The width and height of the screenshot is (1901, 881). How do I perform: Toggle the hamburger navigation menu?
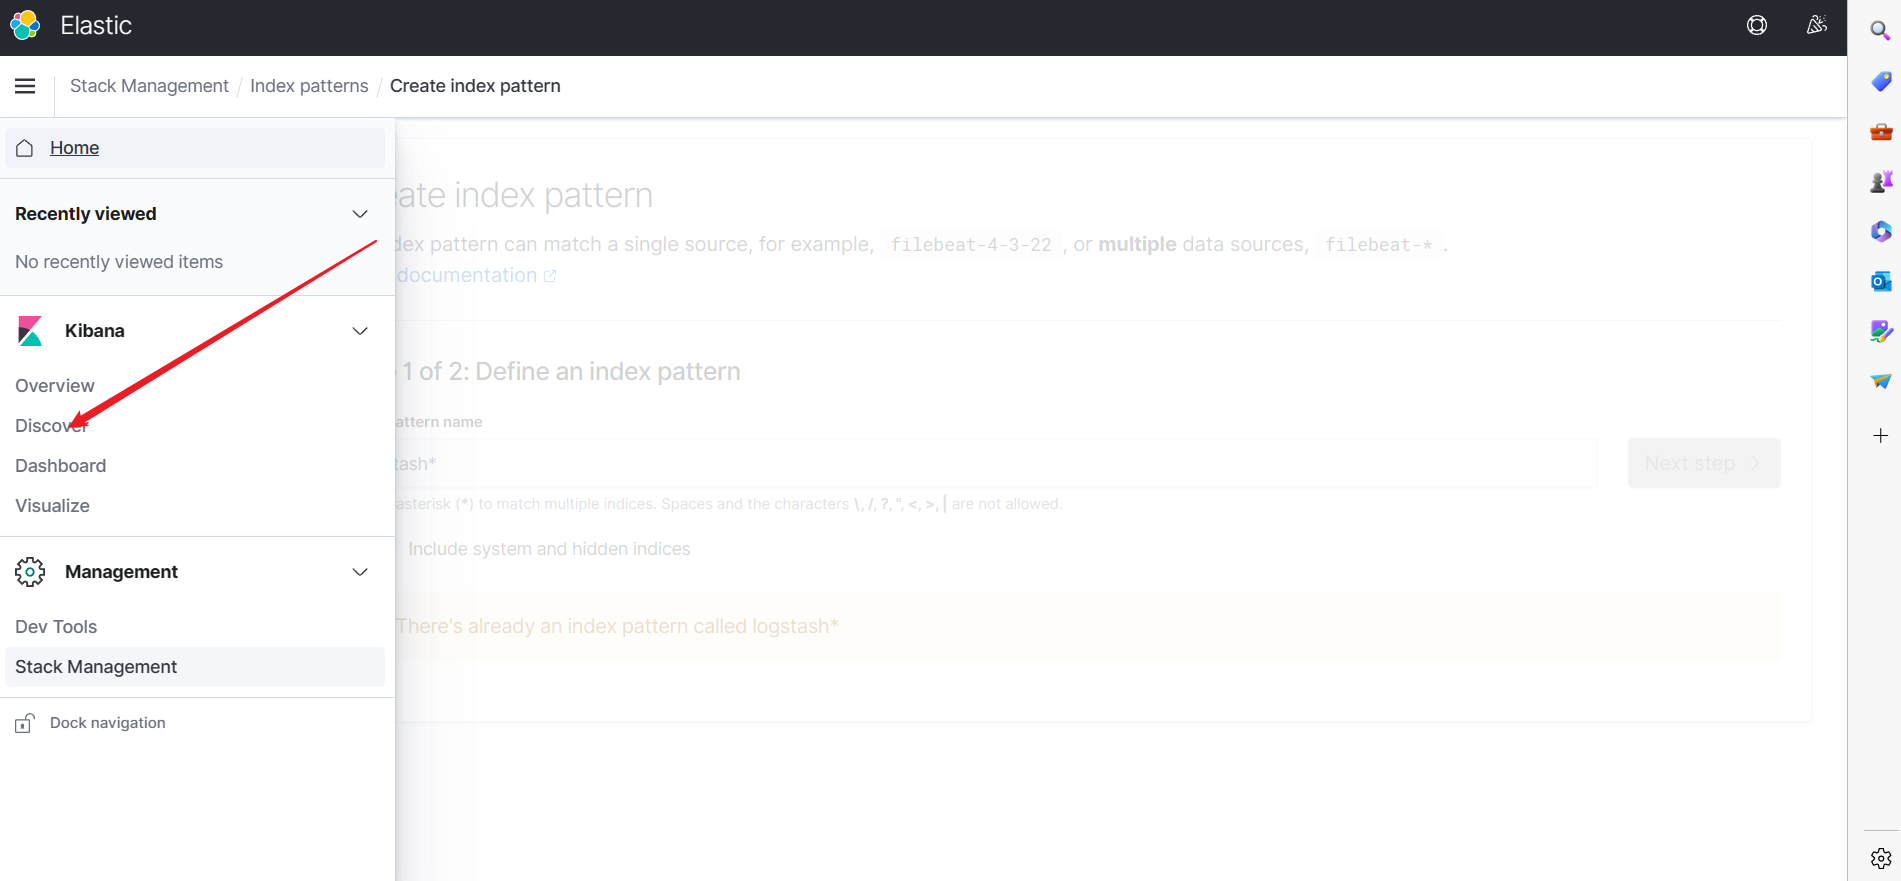pyautogui.click(x=26, y=86)
